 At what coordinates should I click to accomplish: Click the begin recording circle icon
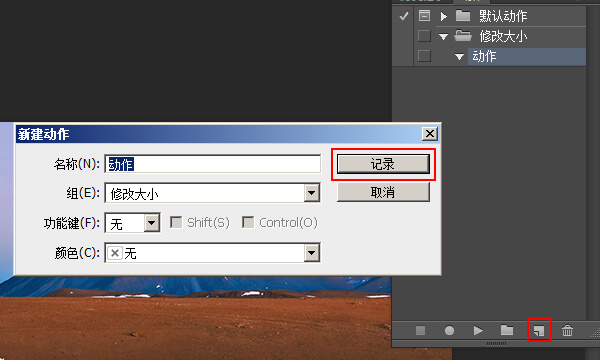click(x=449, y=330)
